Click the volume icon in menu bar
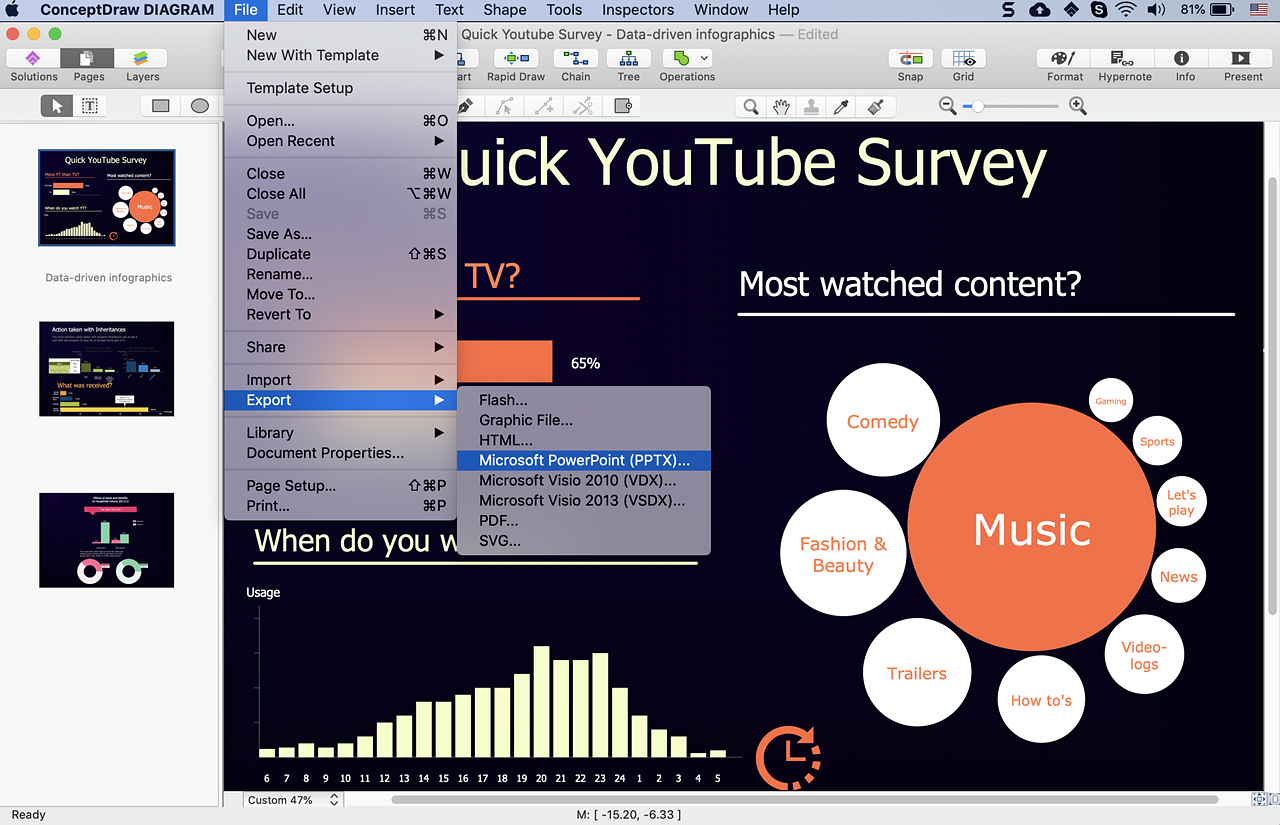 coord(1156,10)
